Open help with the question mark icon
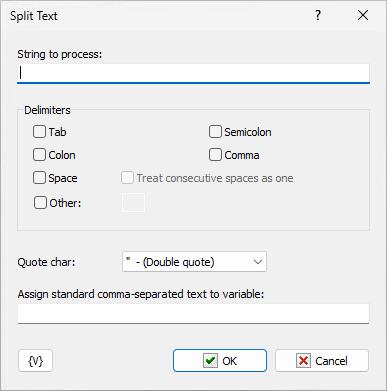 point(318,15)
